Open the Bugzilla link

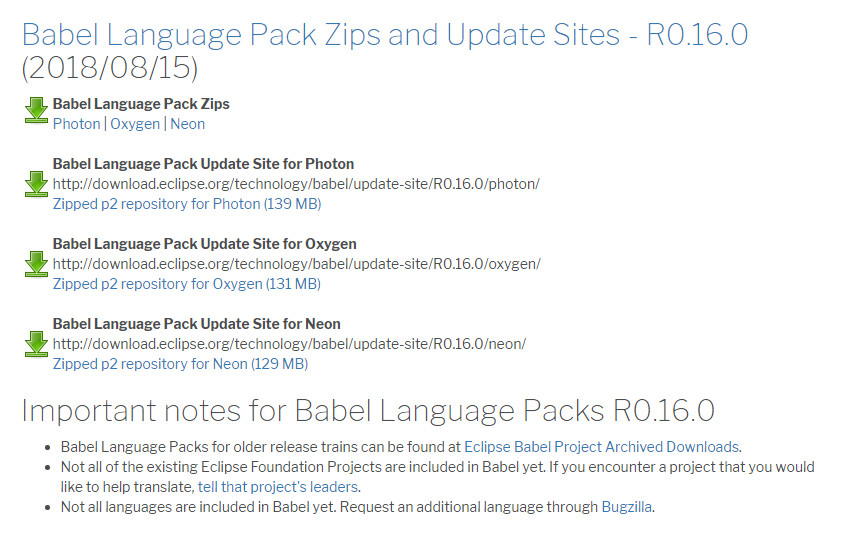tap(626, 507)
